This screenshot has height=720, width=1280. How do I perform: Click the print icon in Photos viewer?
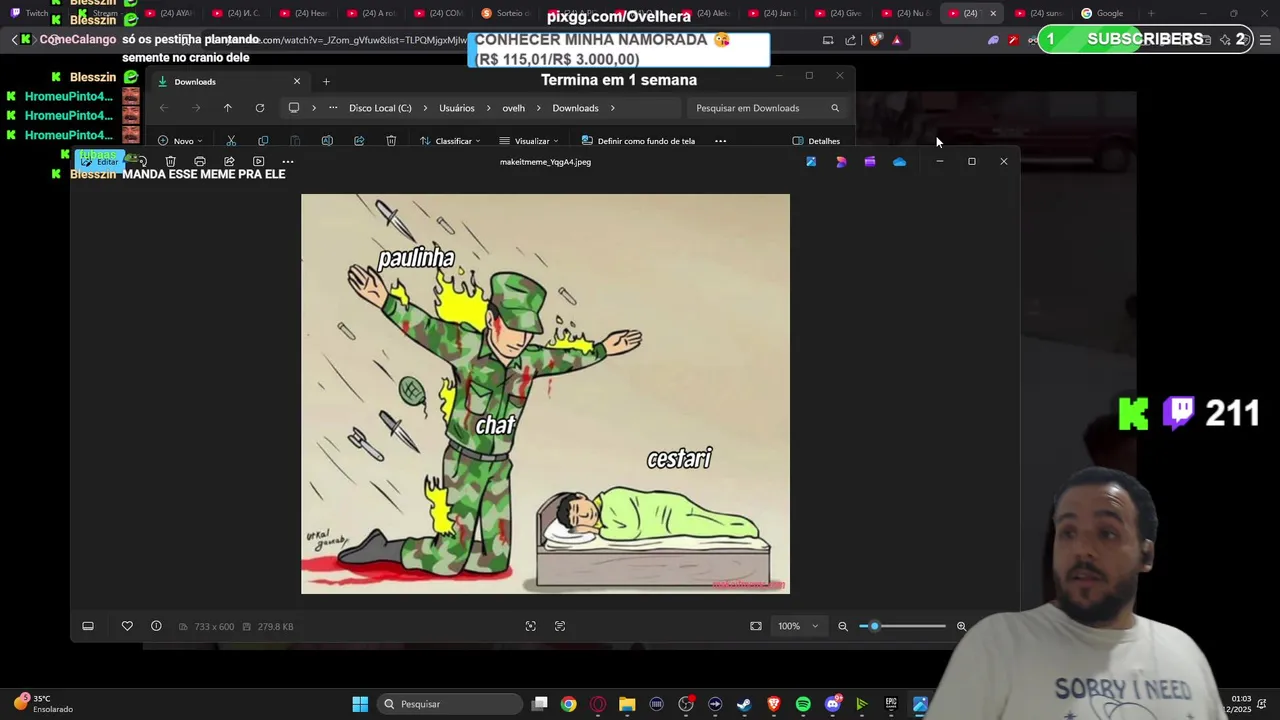[x=200, y=161]
